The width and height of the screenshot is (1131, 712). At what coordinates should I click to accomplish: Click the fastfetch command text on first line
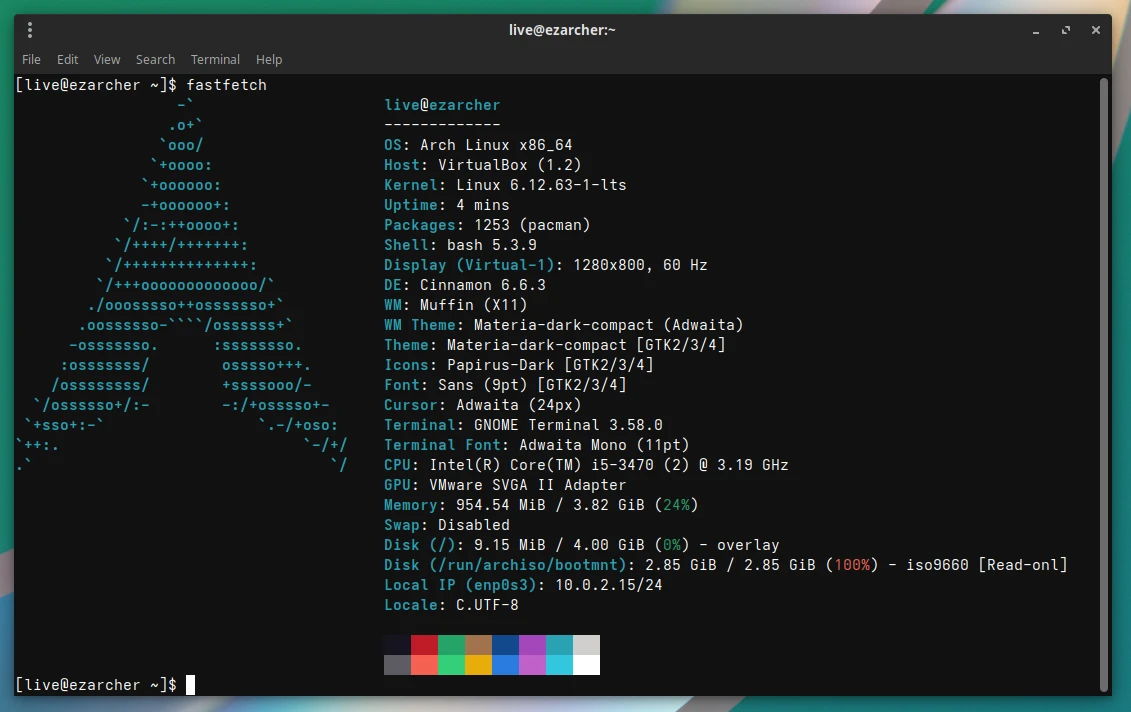(226, 85)
